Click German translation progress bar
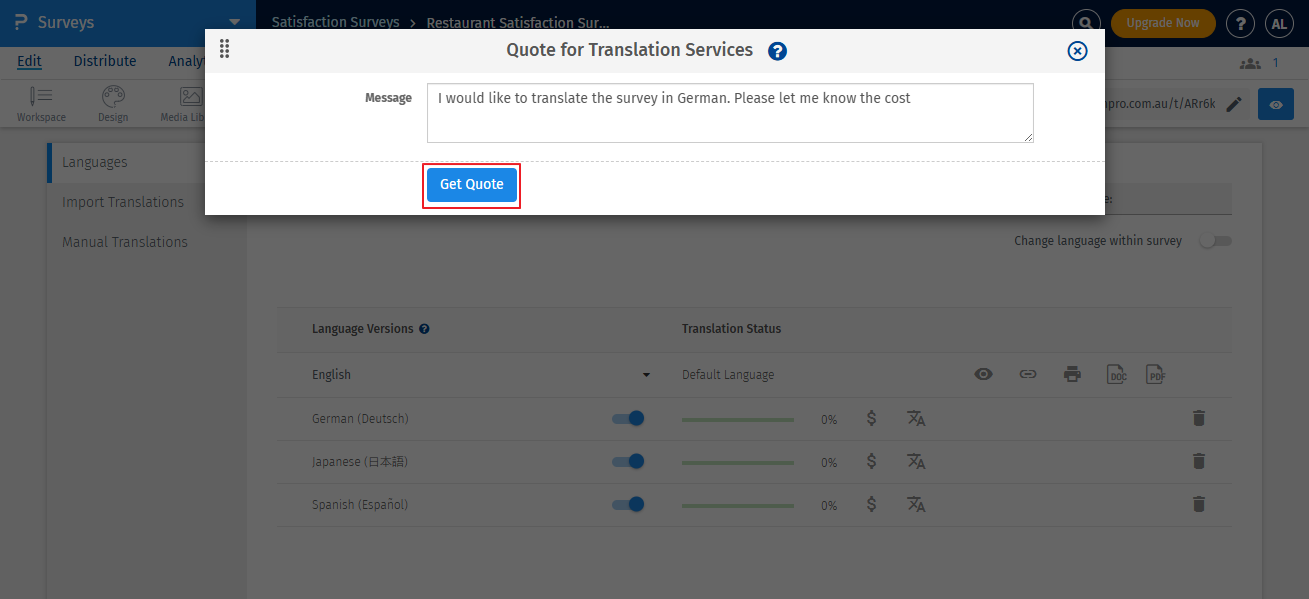The height and width of the screenshot is (599, 1309). (738, 420)
